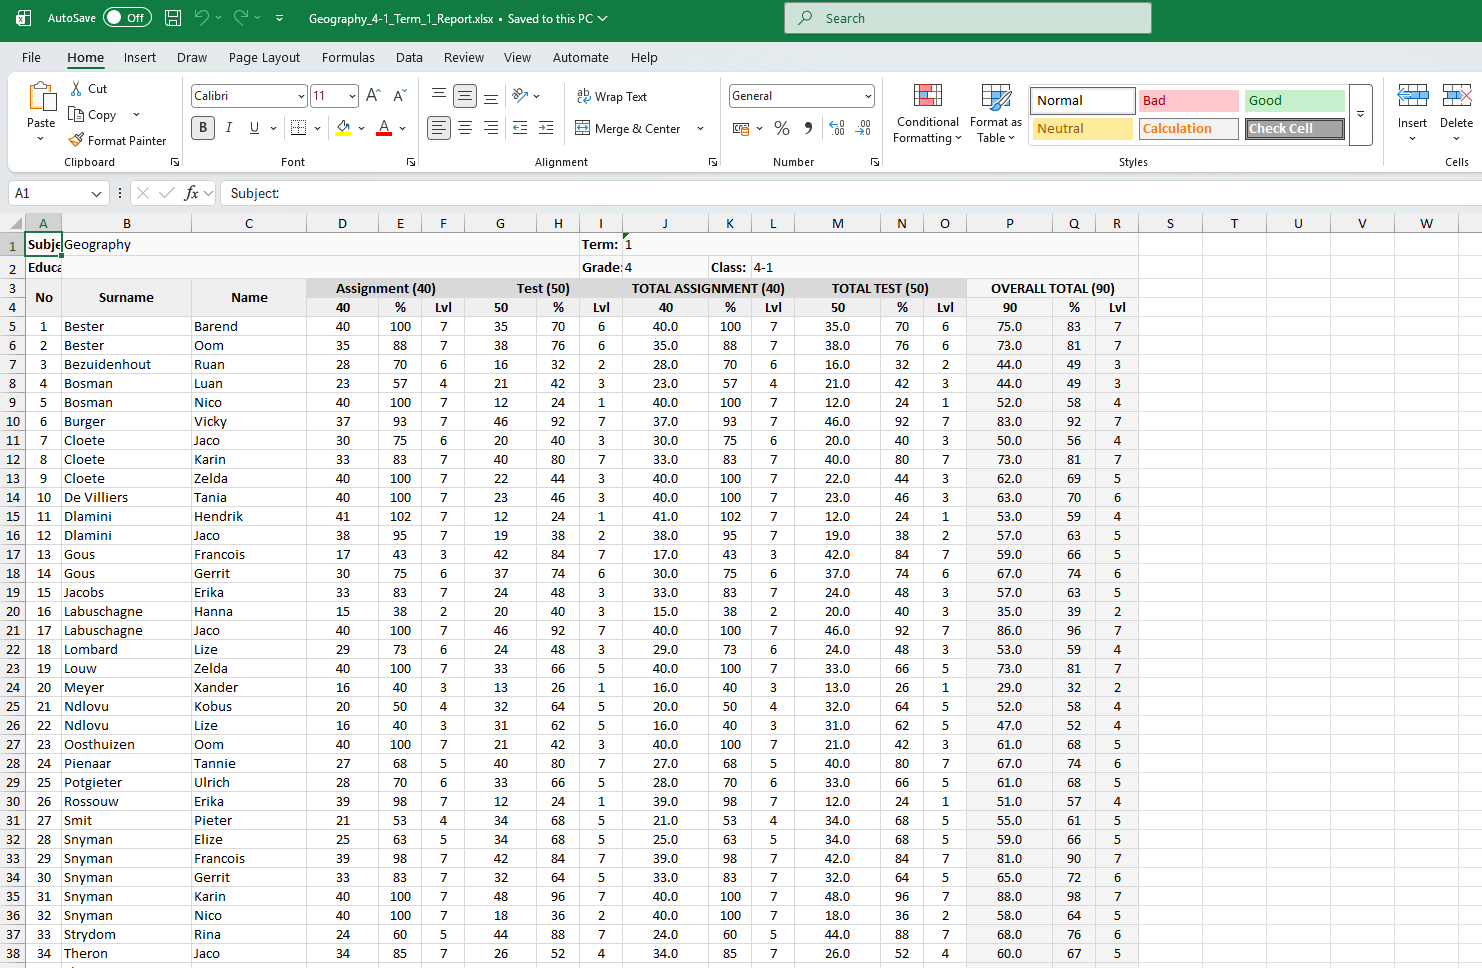The height and width of the screenshot is (968, 1482).
Task: Switch to the Insert tab
Action: coord(140,57)
